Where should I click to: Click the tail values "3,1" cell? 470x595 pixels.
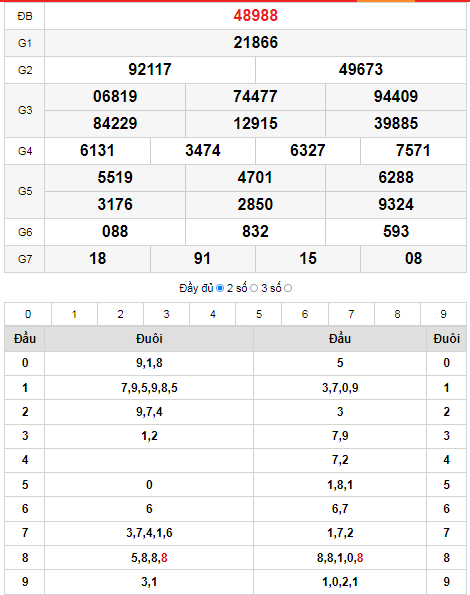pyautogui.click(x=149, y=582)
